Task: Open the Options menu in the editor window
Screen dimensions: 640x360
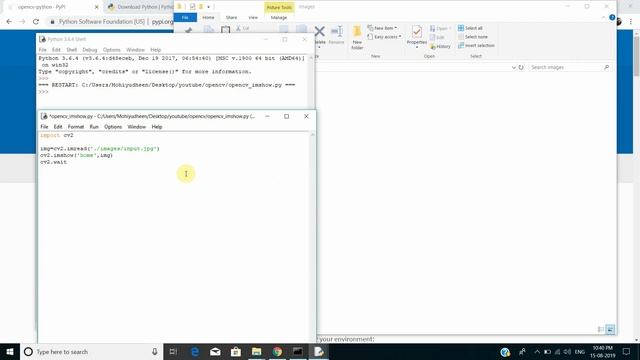Action: pos(113,127)
